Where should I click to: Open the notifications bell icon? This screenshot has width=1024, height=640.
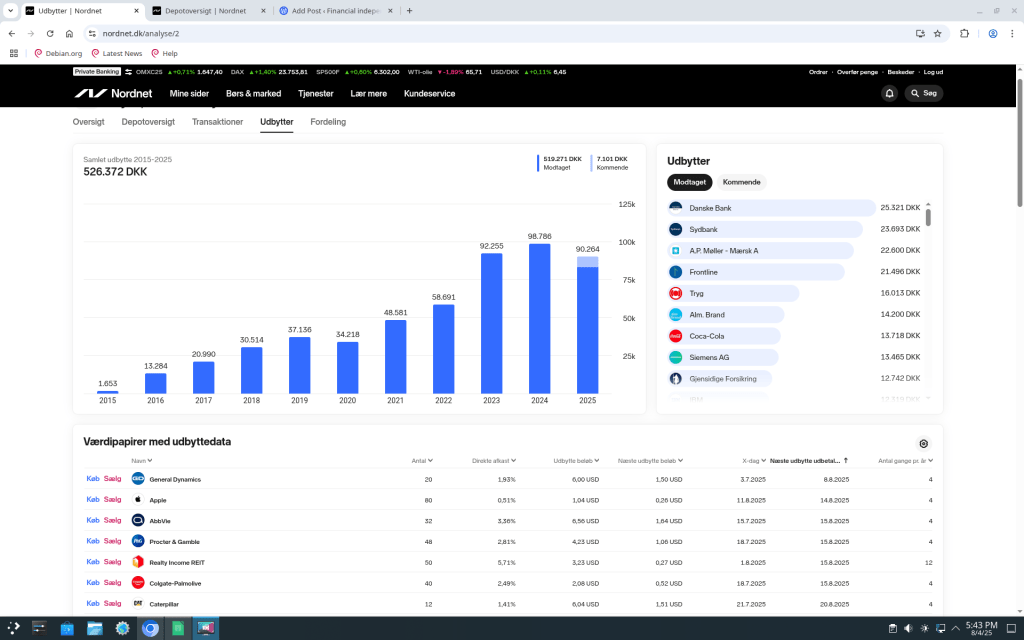pyautogui.click(x=889, y=93)
